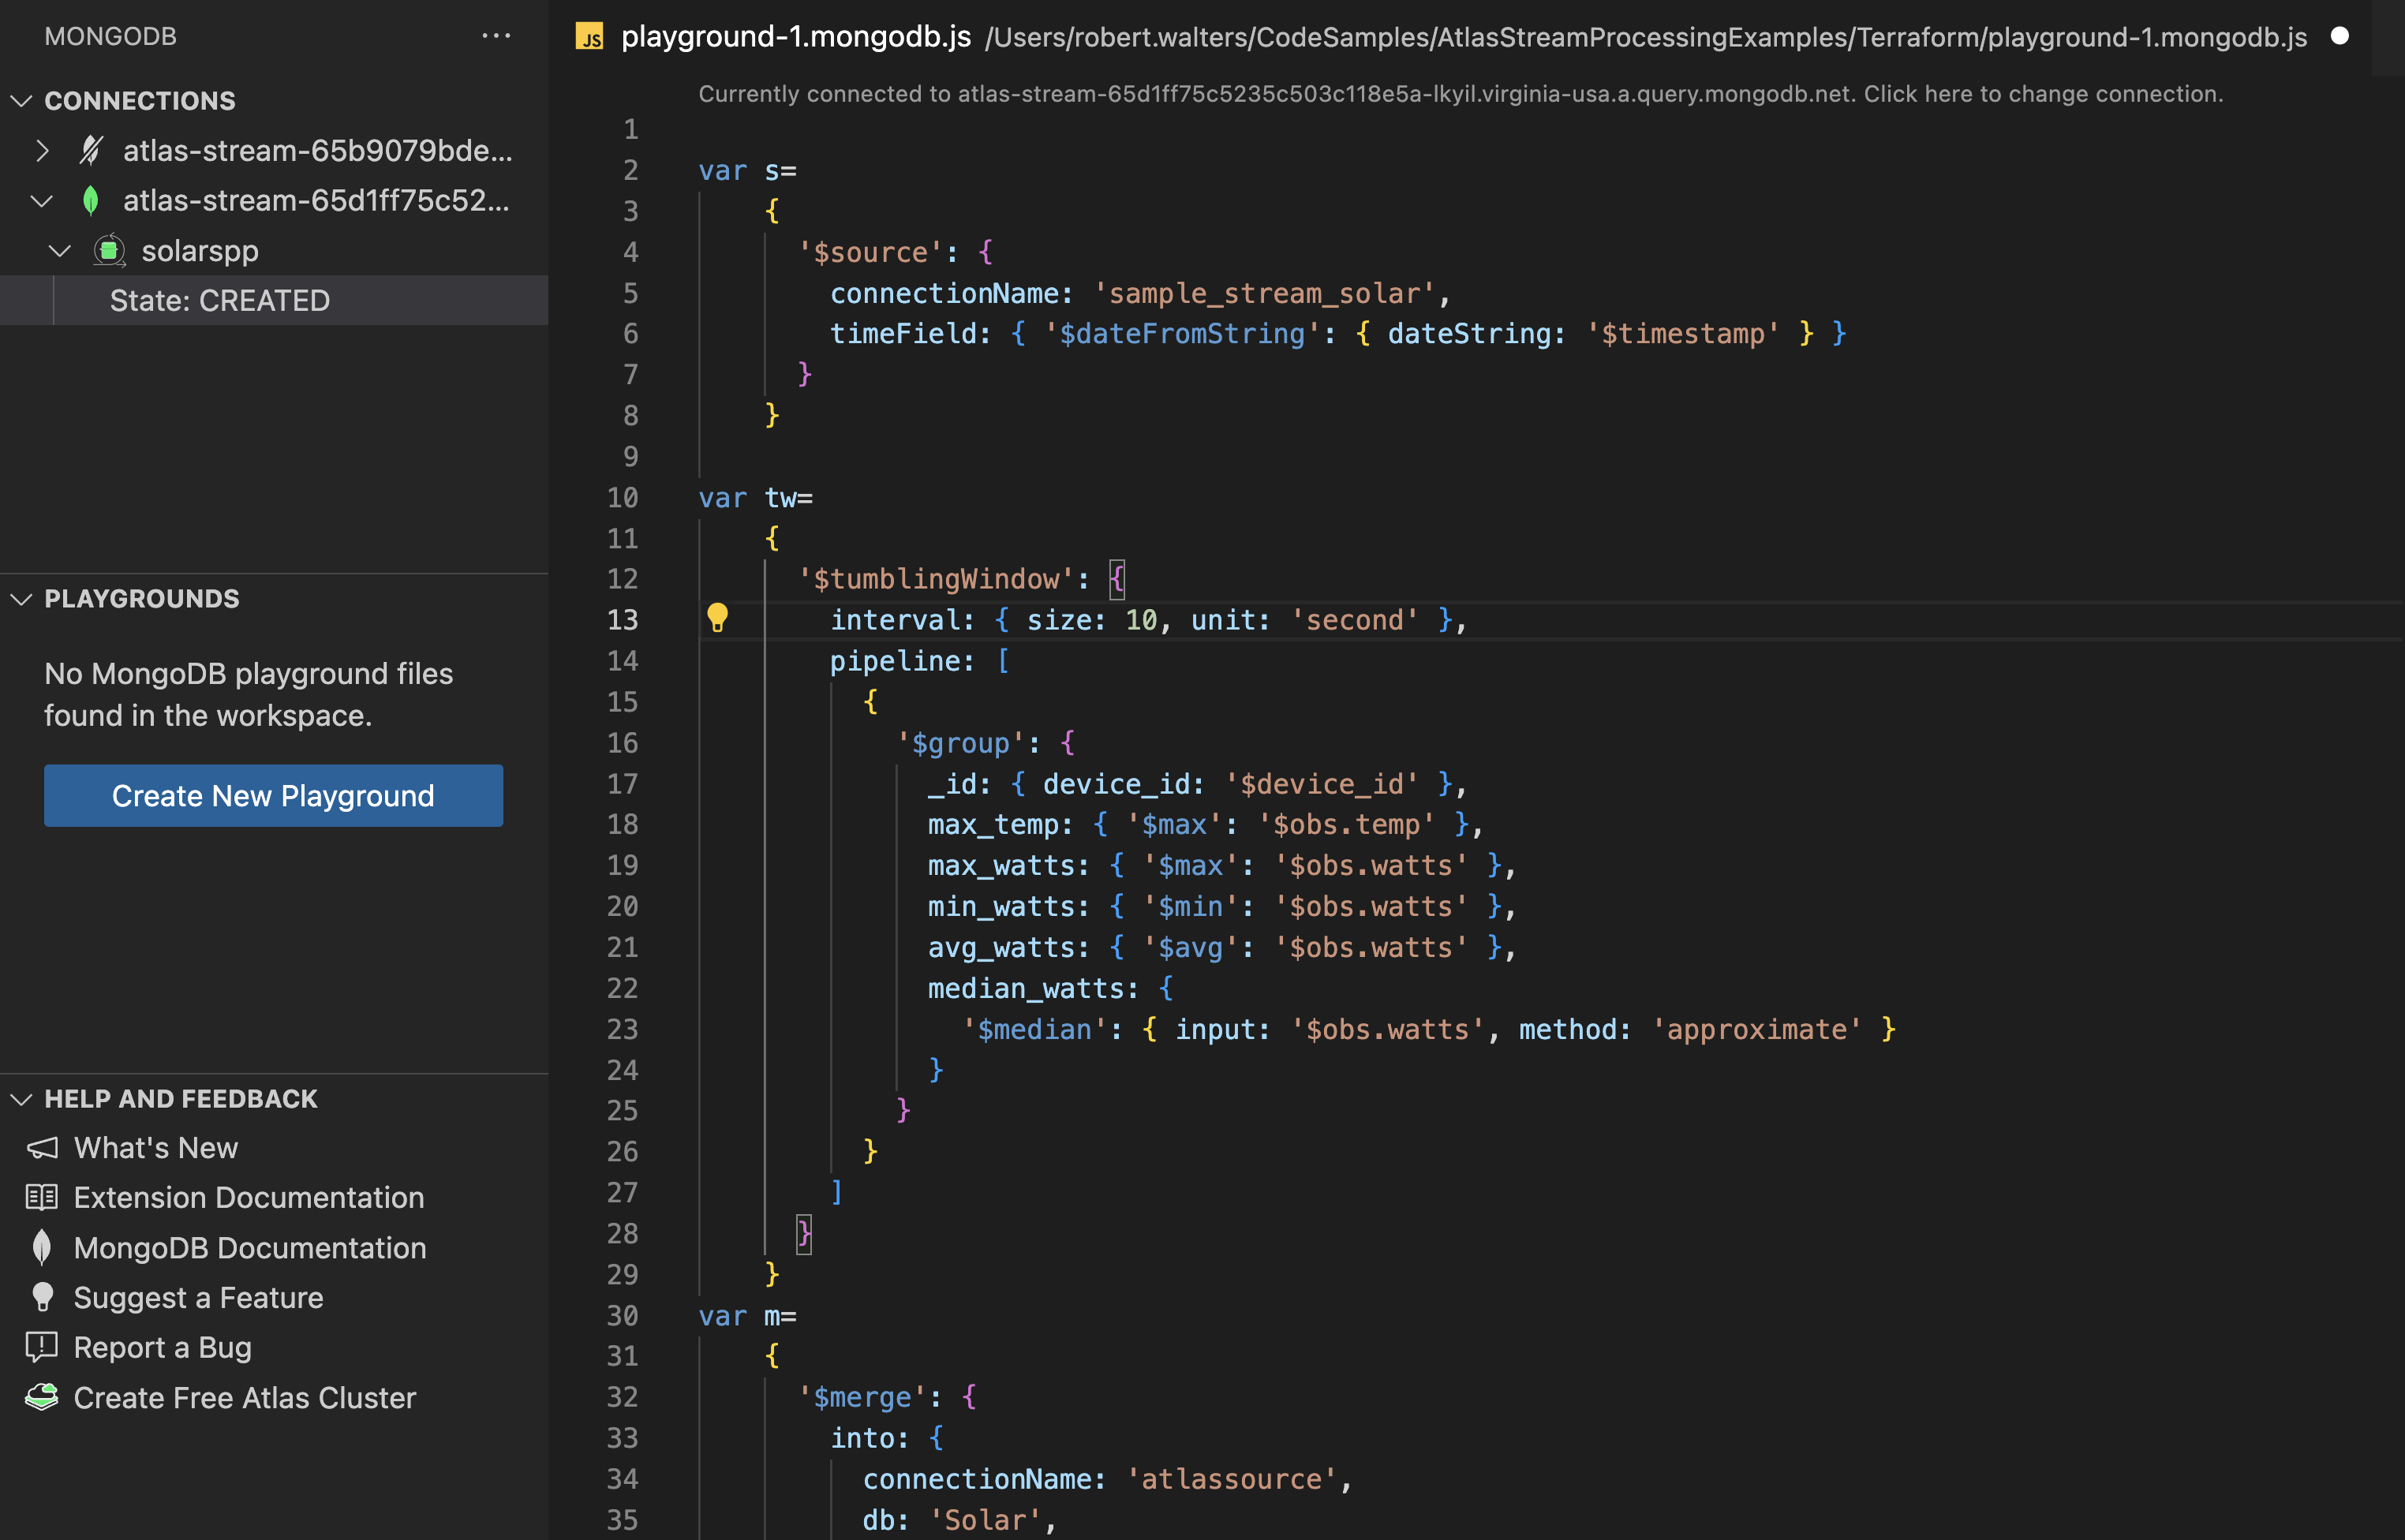The height and width of the screenshot is (1540, 2405).
Task: Select the playground-1.mongodb.js editor tab
Action: [x=795, y=37]
